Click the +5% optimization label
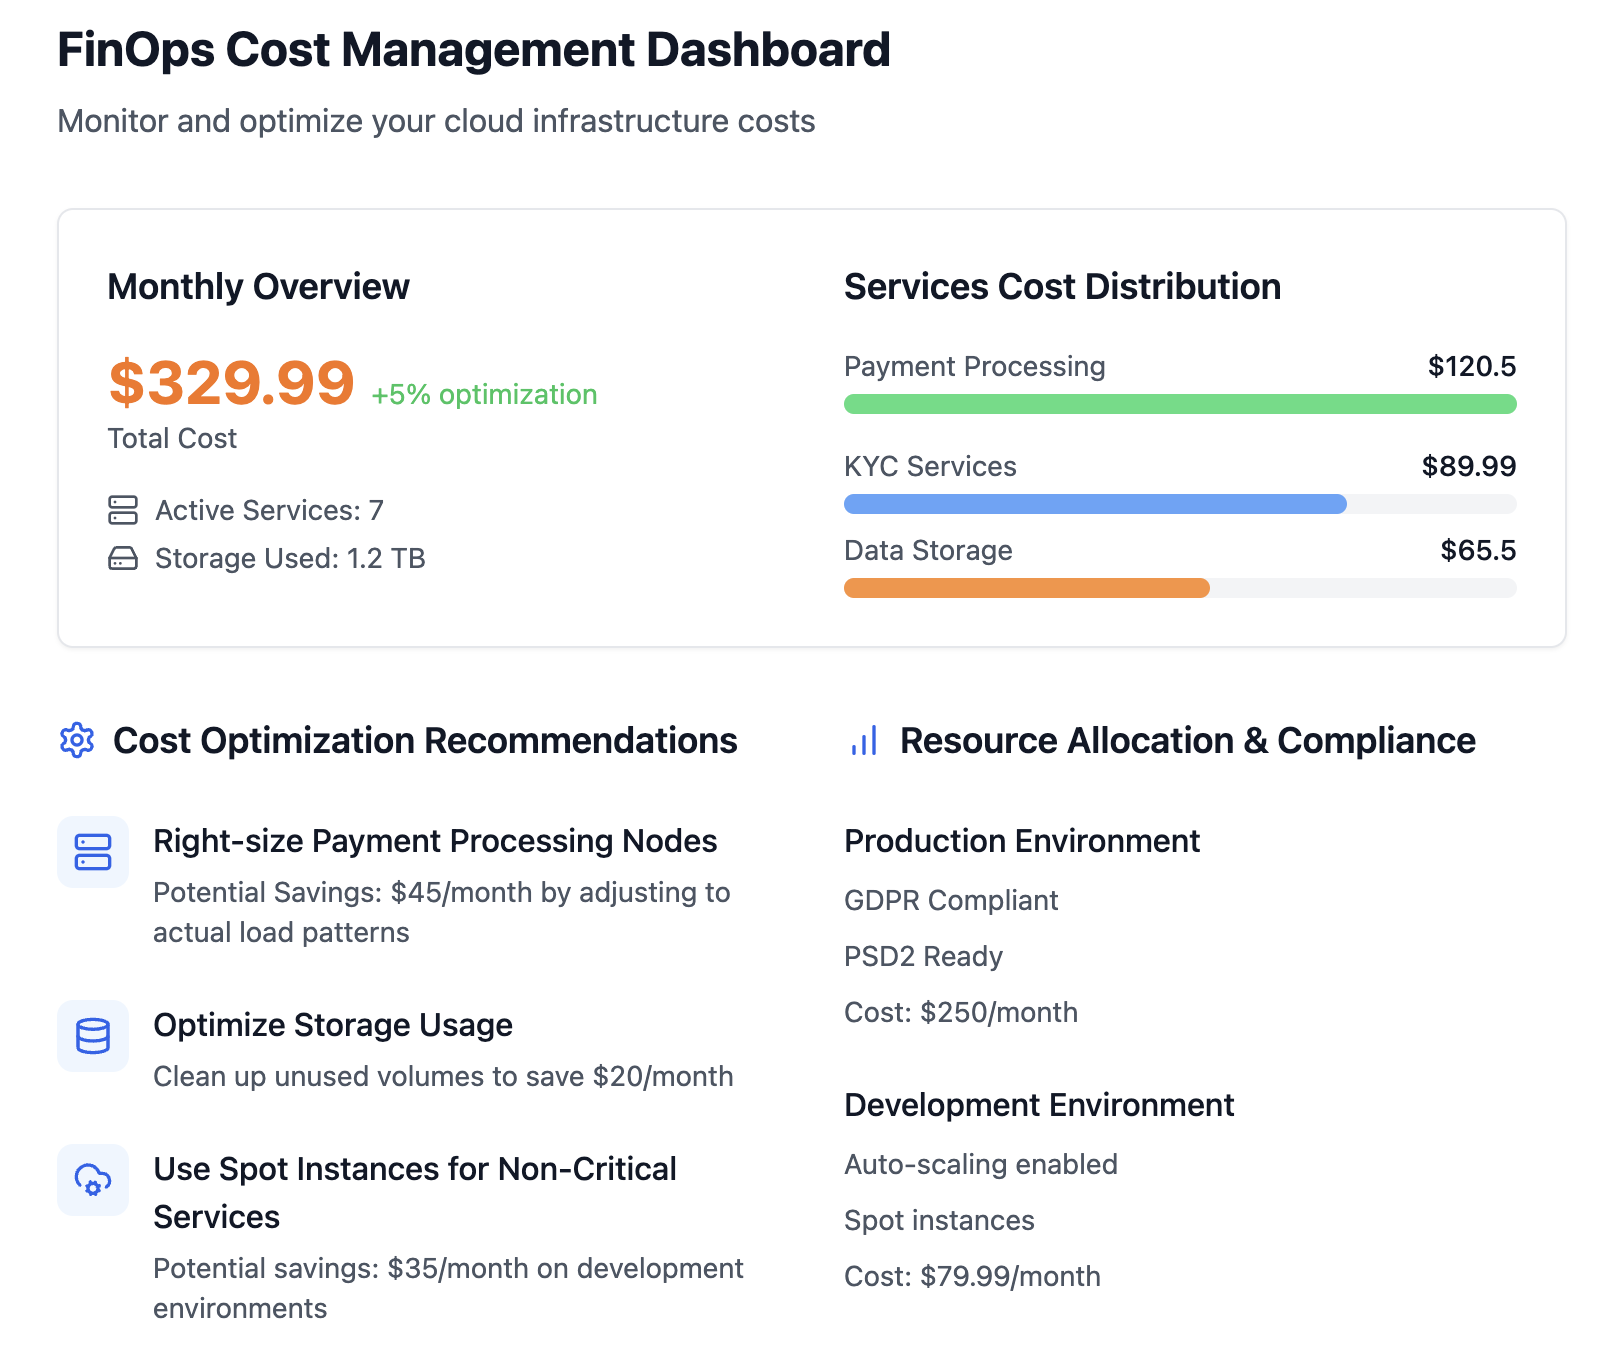Screen dimensions: 1624x1347 click(484, 395)
